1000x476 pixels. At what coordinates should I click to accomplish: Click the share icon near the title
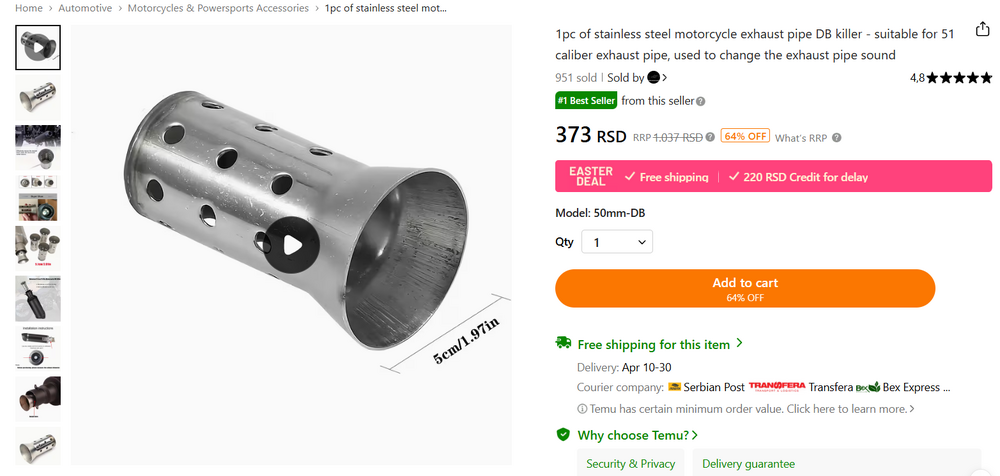982,30
